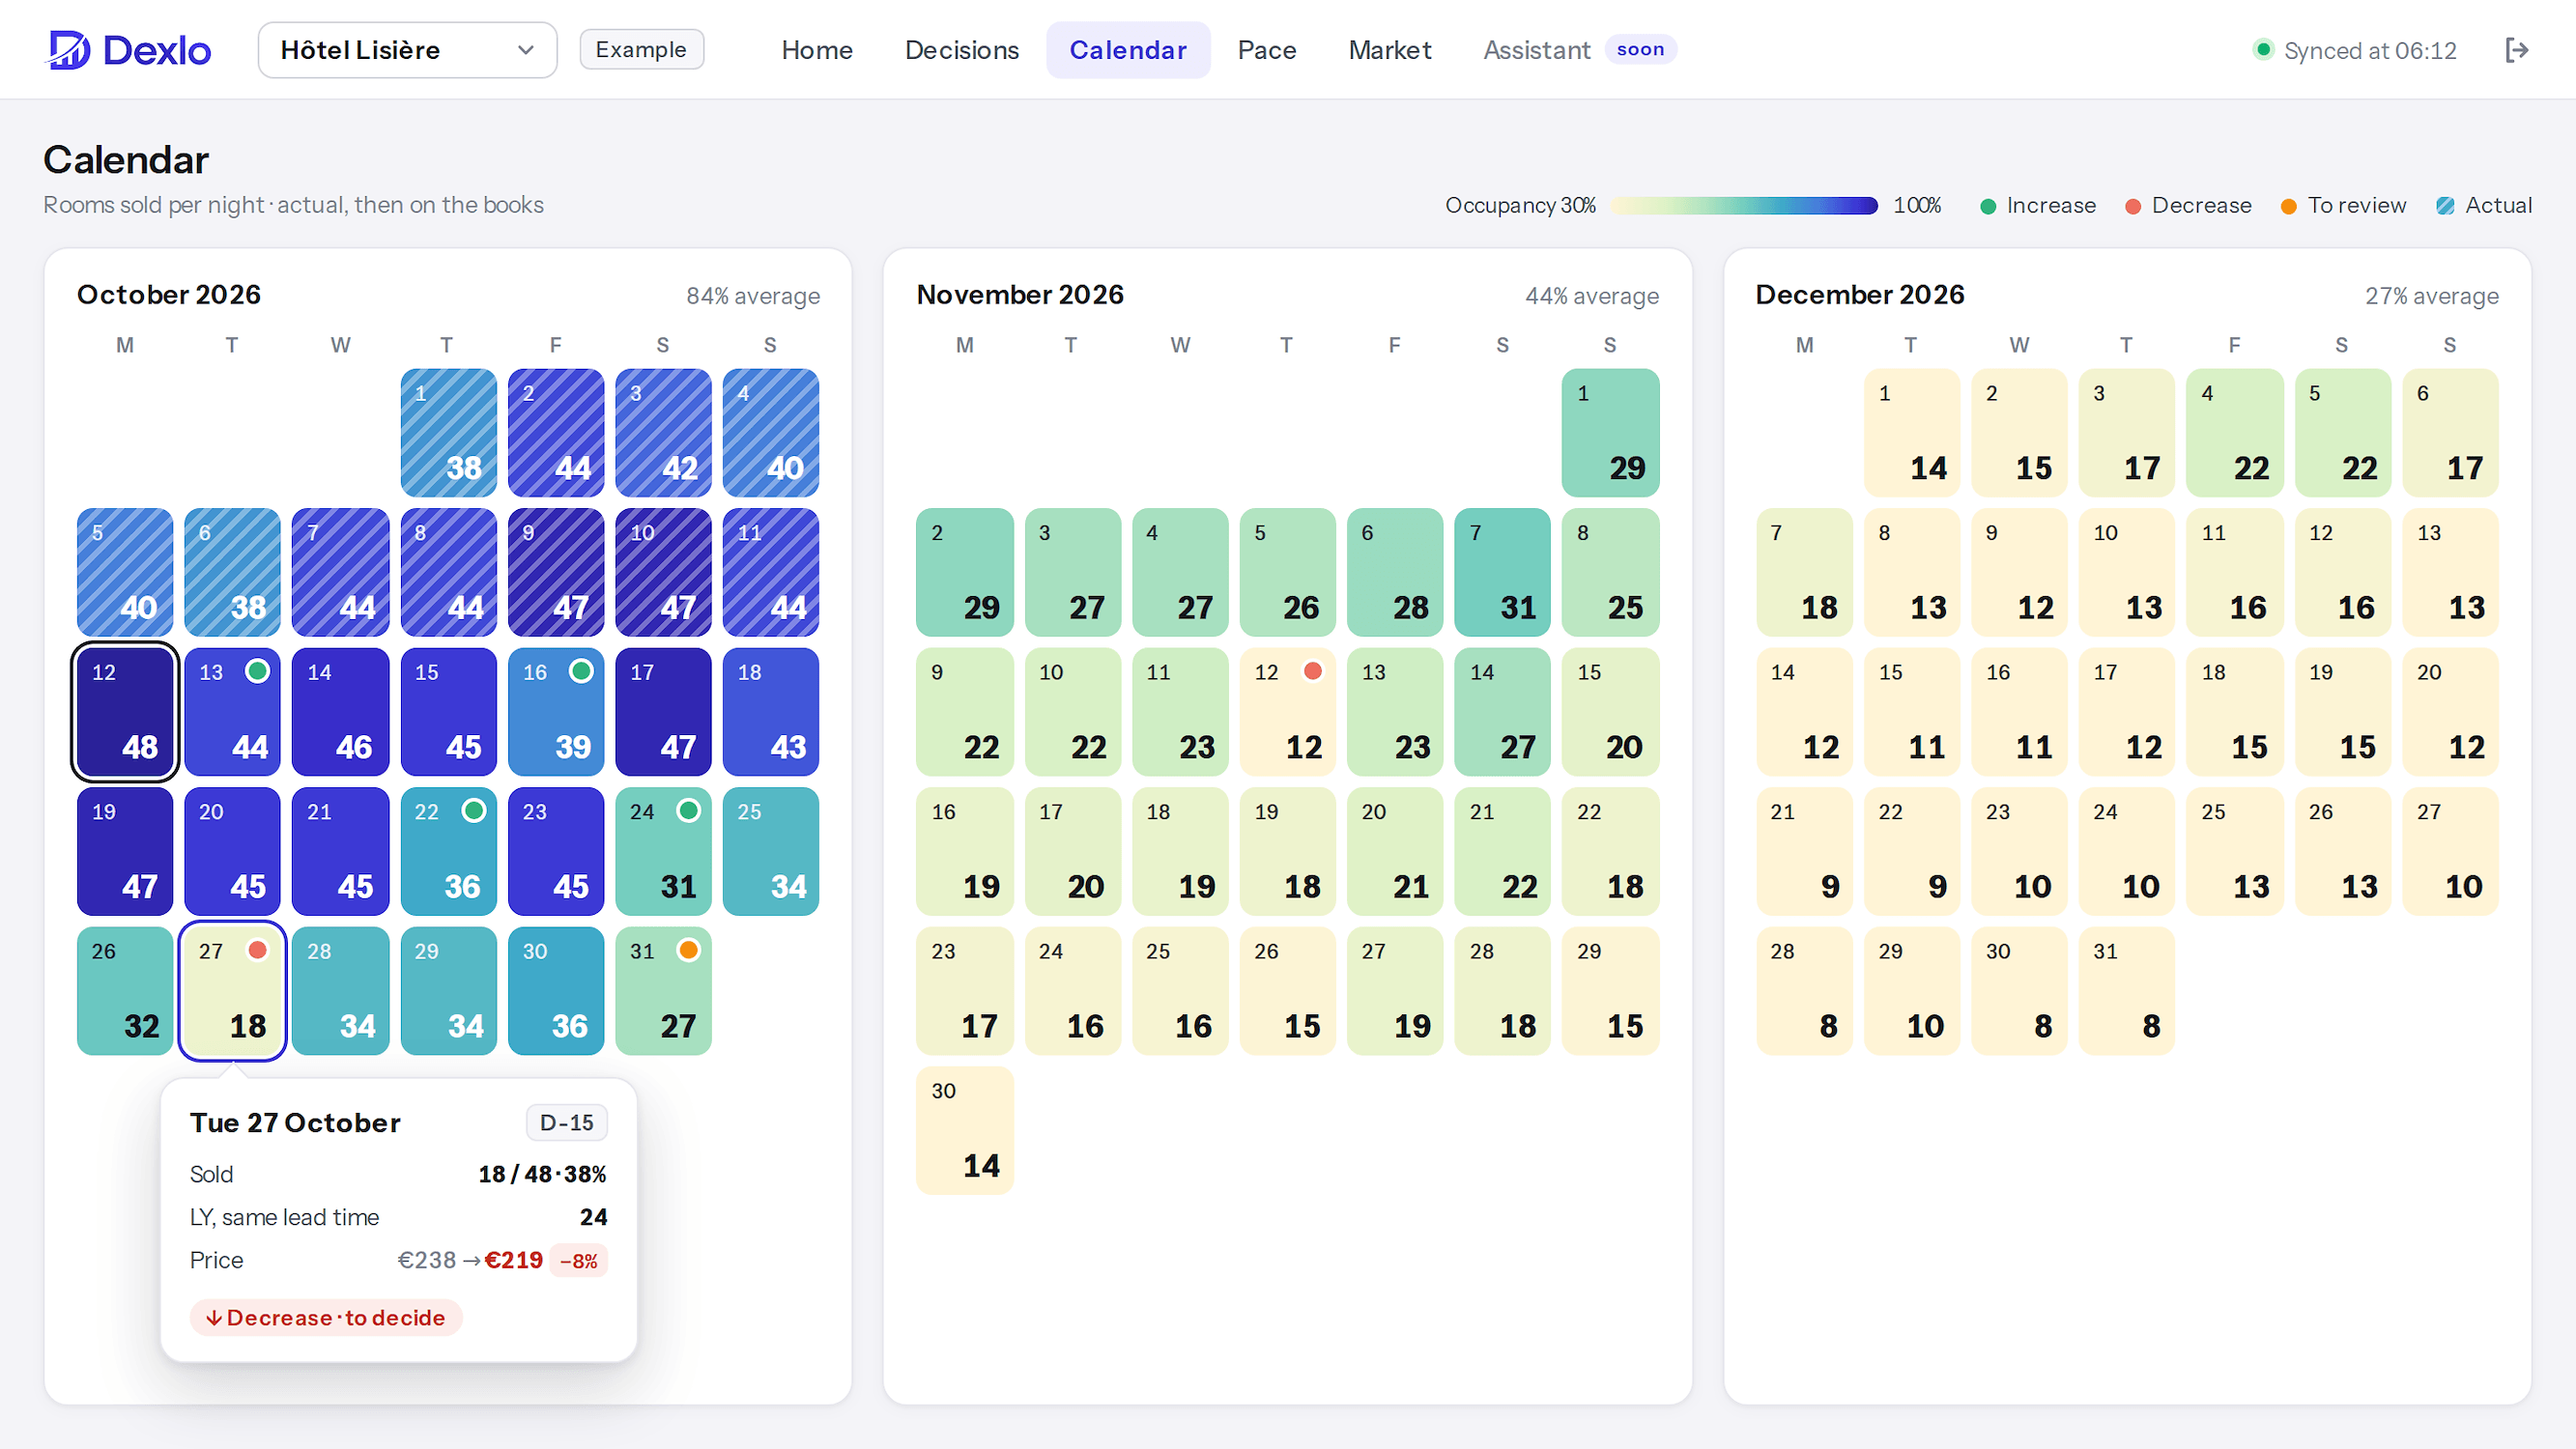The image size is (2576, 1449).
Task: Click the increase dot on October 22
Action: 474,810
